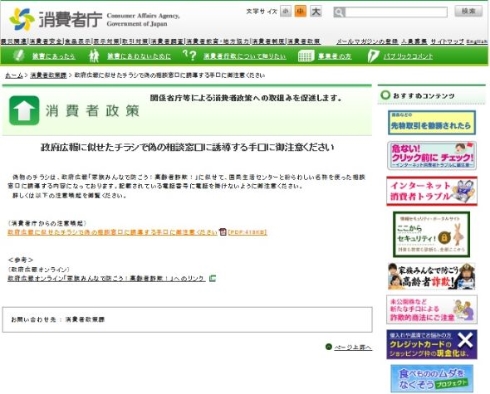Click the pen icon for public comment
490x394 pixels.
click(373, 56)
